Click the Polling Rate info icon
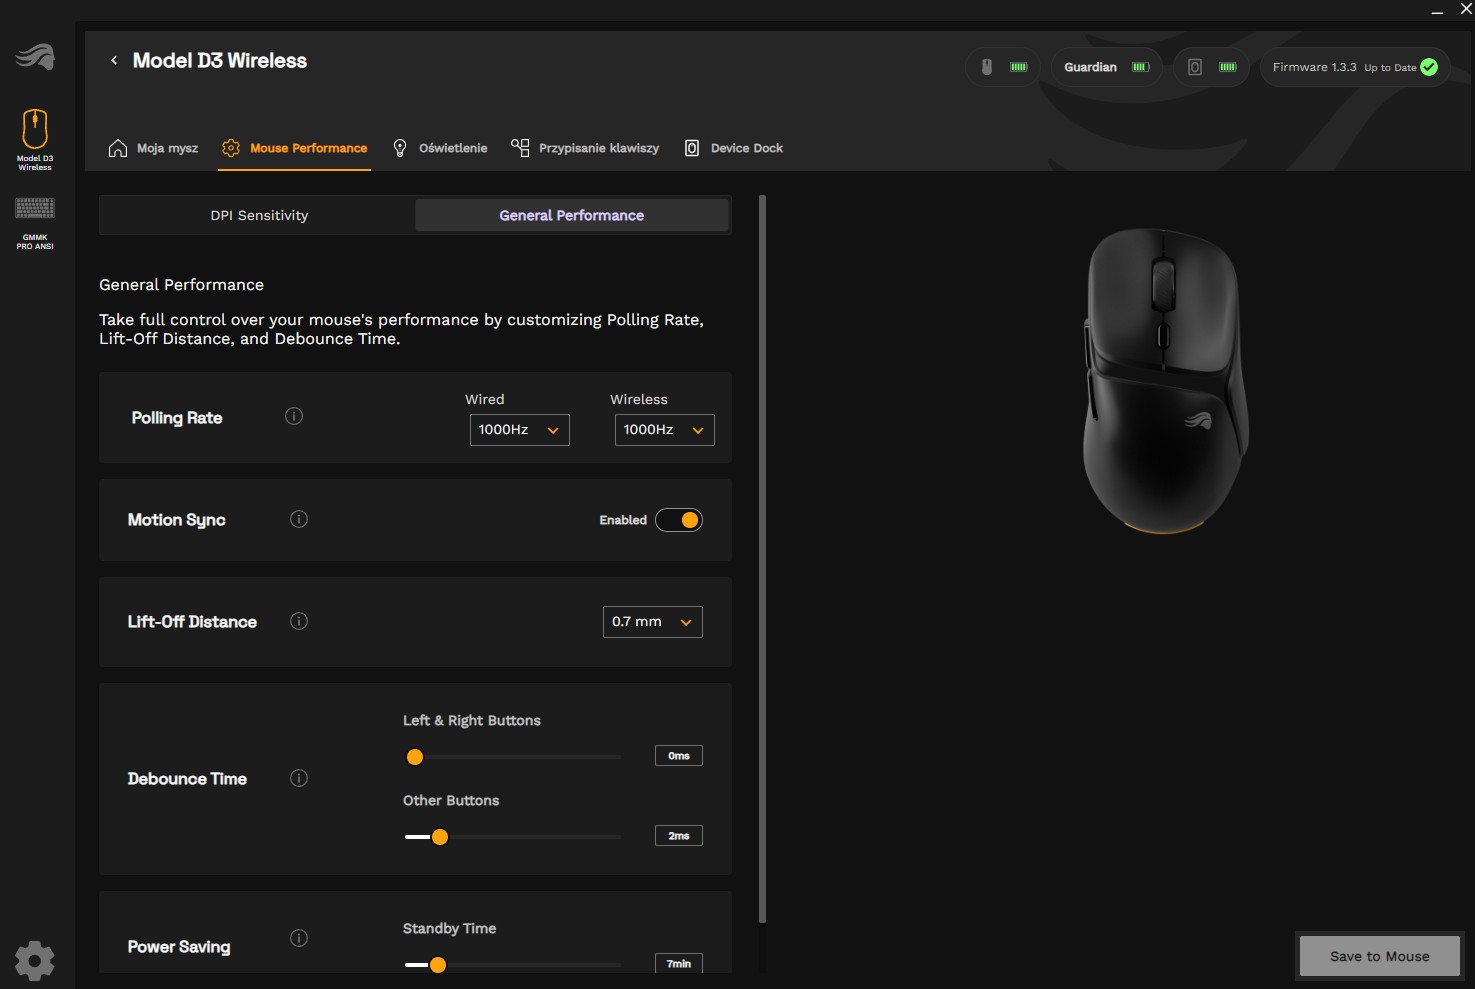This screenshot has height=989, width=1475. (x=294, y=417)
